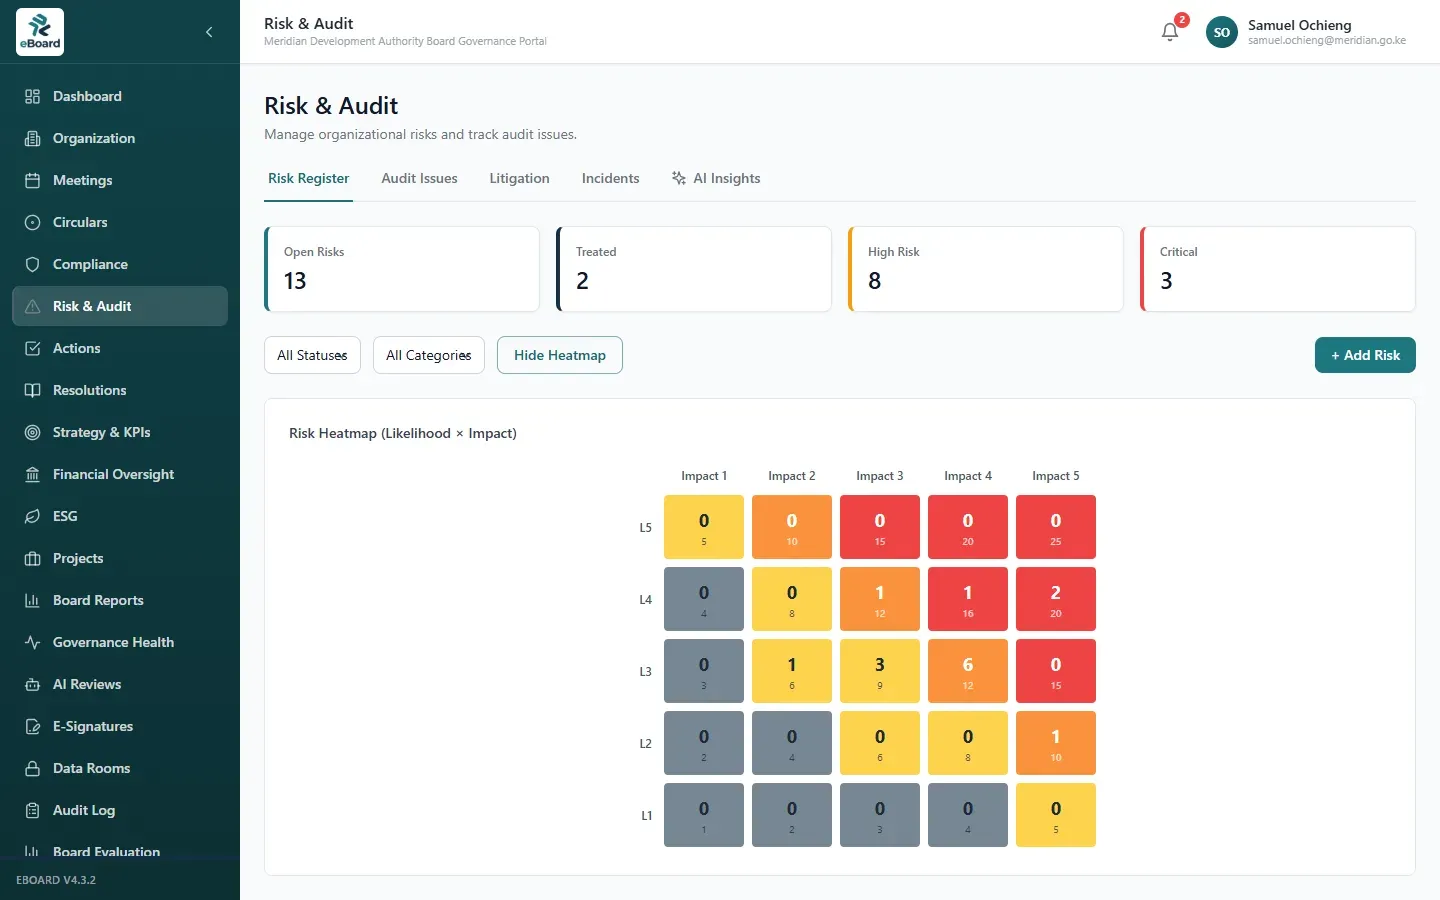Click the L4 Impact 4 heatmap cell
This screenshot has width=1440, height=900.
[968, 599]
